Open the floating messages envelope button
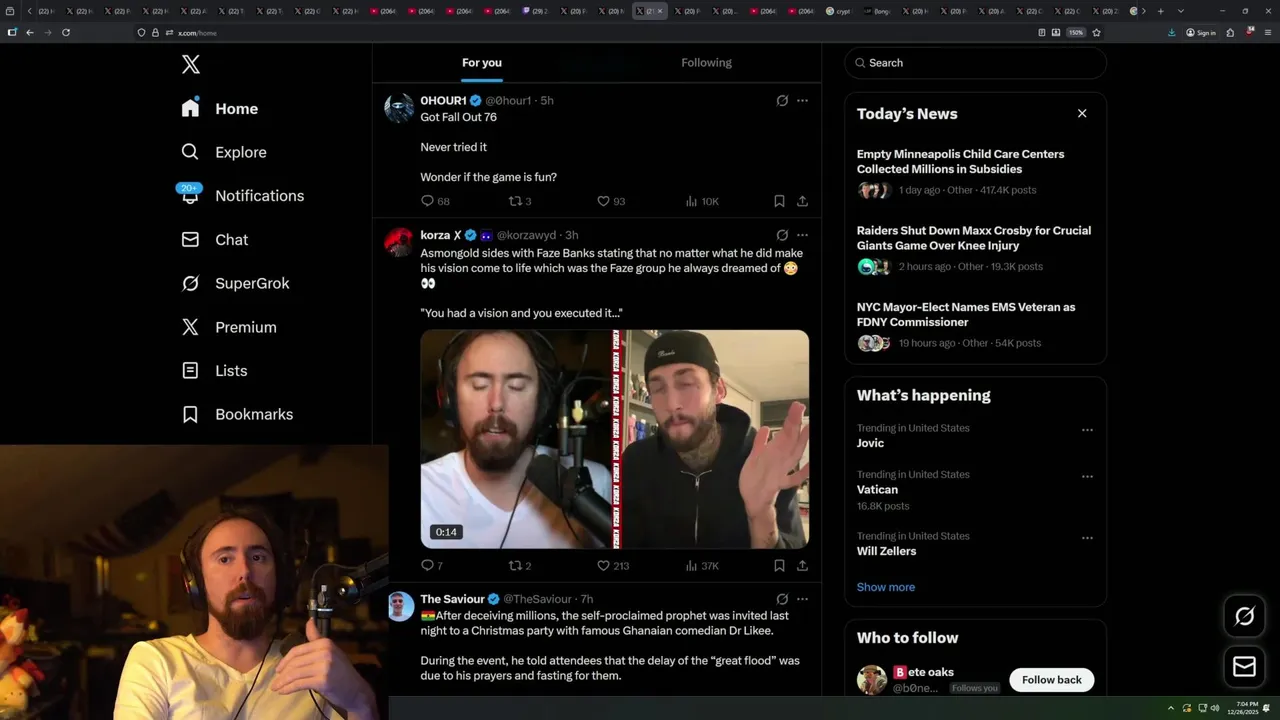The image size is (1280, 720). click(1244, 667)
